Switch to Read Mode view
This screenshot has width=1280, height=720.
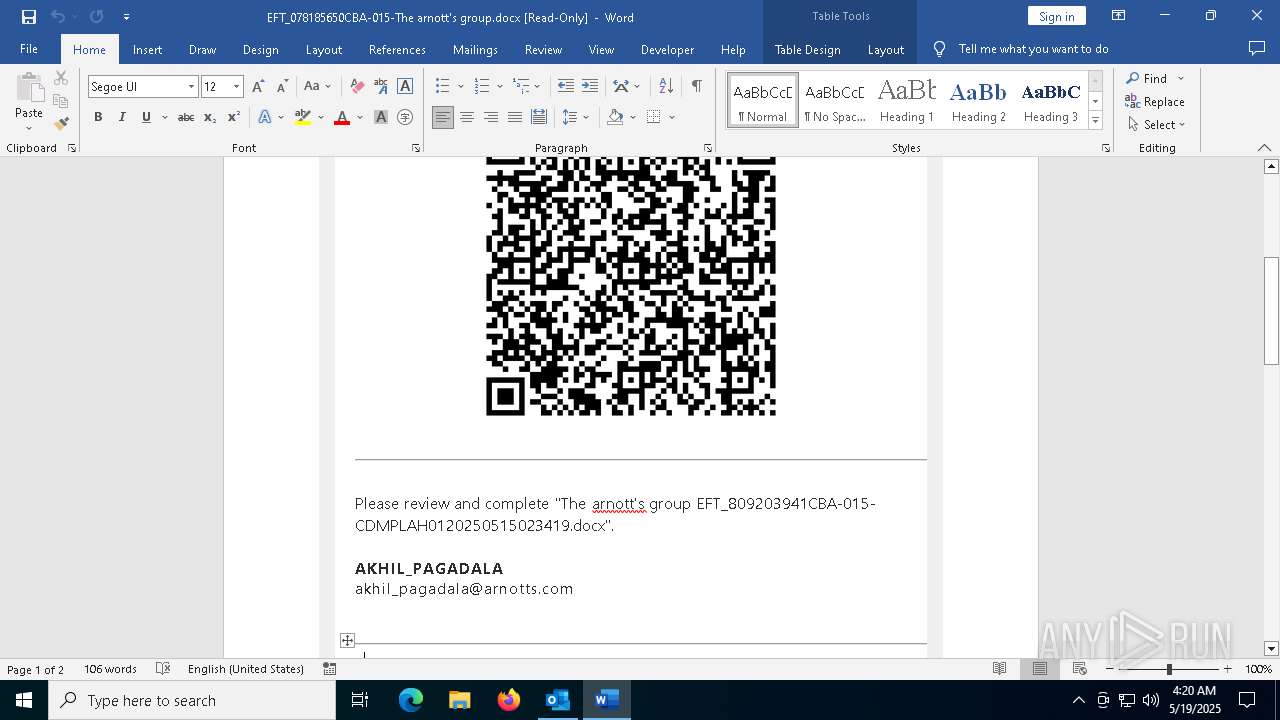[999, 669]
